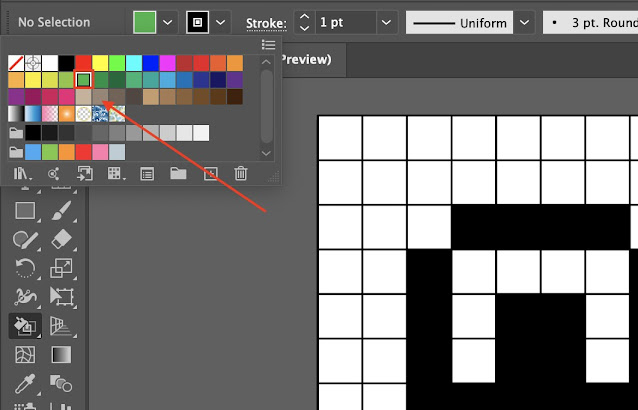
Task: Choose the None swatch with red slash
Action: point(16,63)
